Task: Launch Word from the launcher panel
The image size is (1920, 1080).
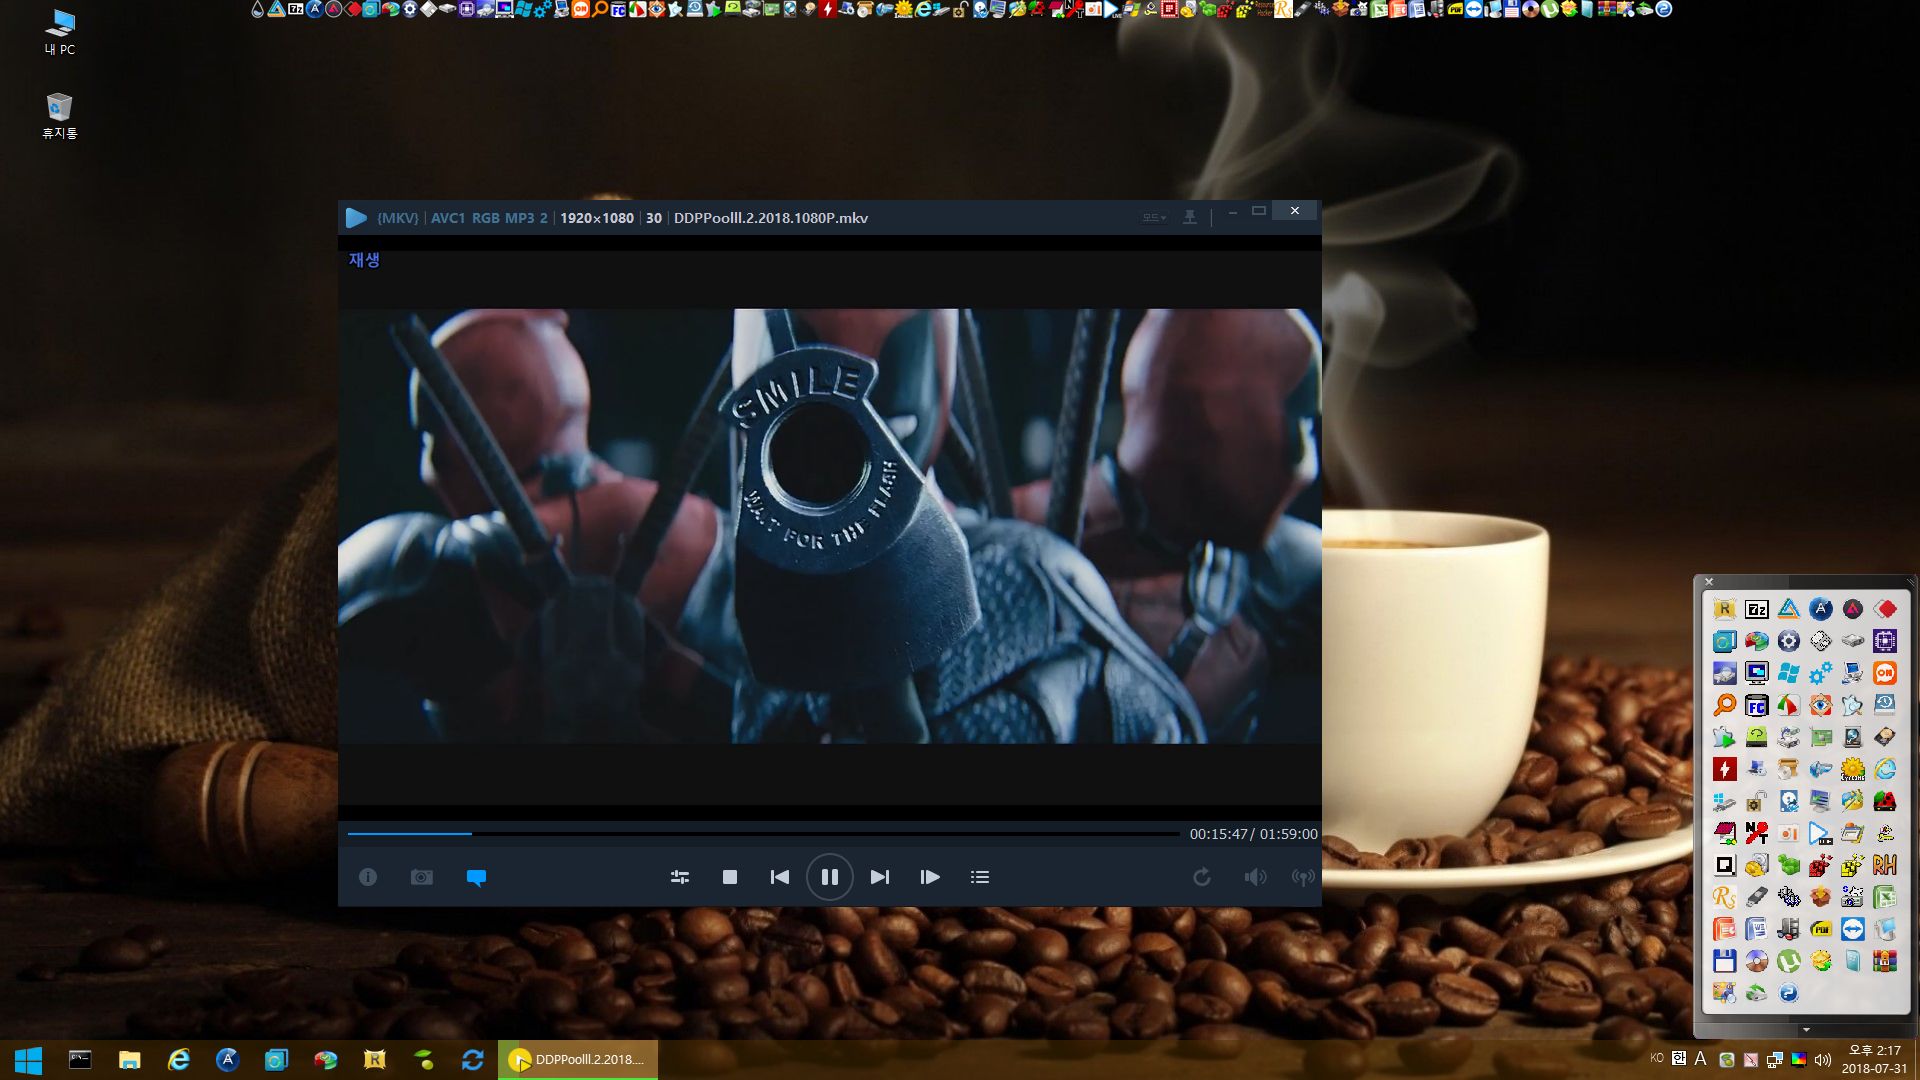Action: pos(1756,929)
